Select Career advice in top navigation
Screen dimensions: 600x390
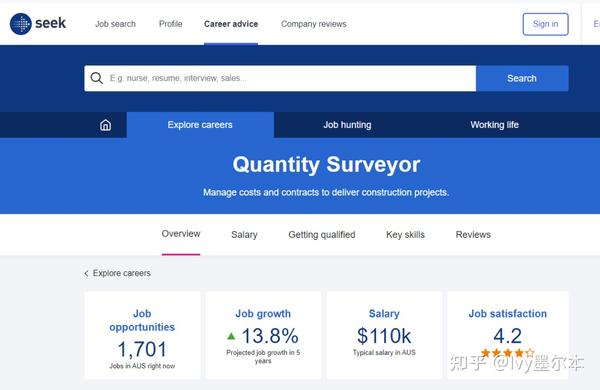(x=231, y=24)
